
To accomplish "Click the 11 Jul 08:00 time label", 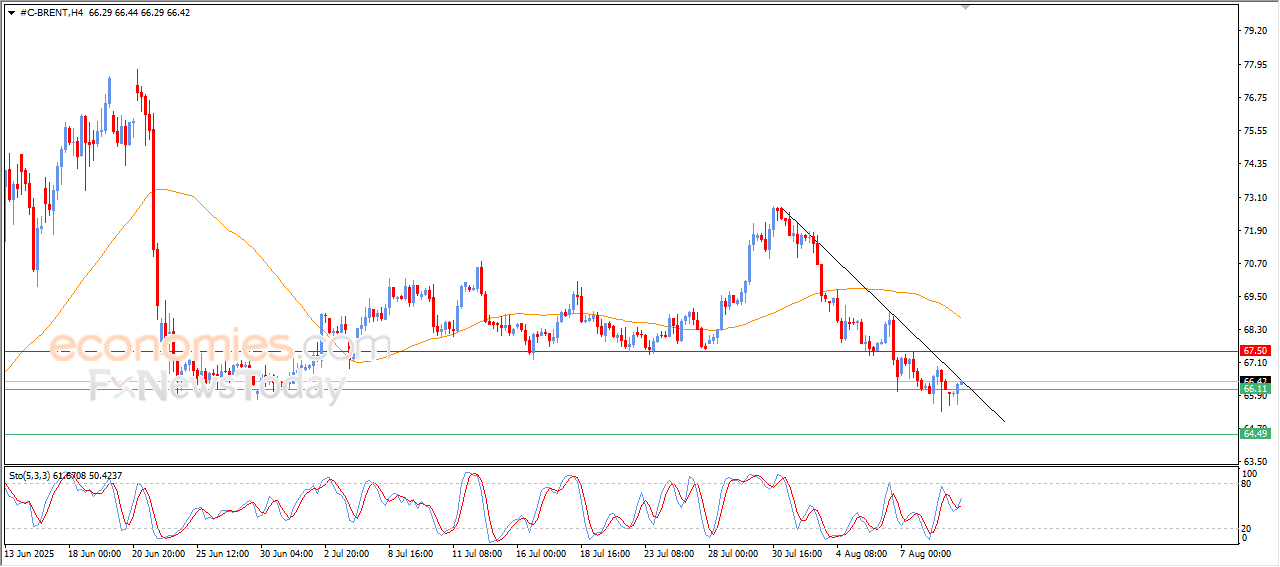I will [x=478, y=552].
